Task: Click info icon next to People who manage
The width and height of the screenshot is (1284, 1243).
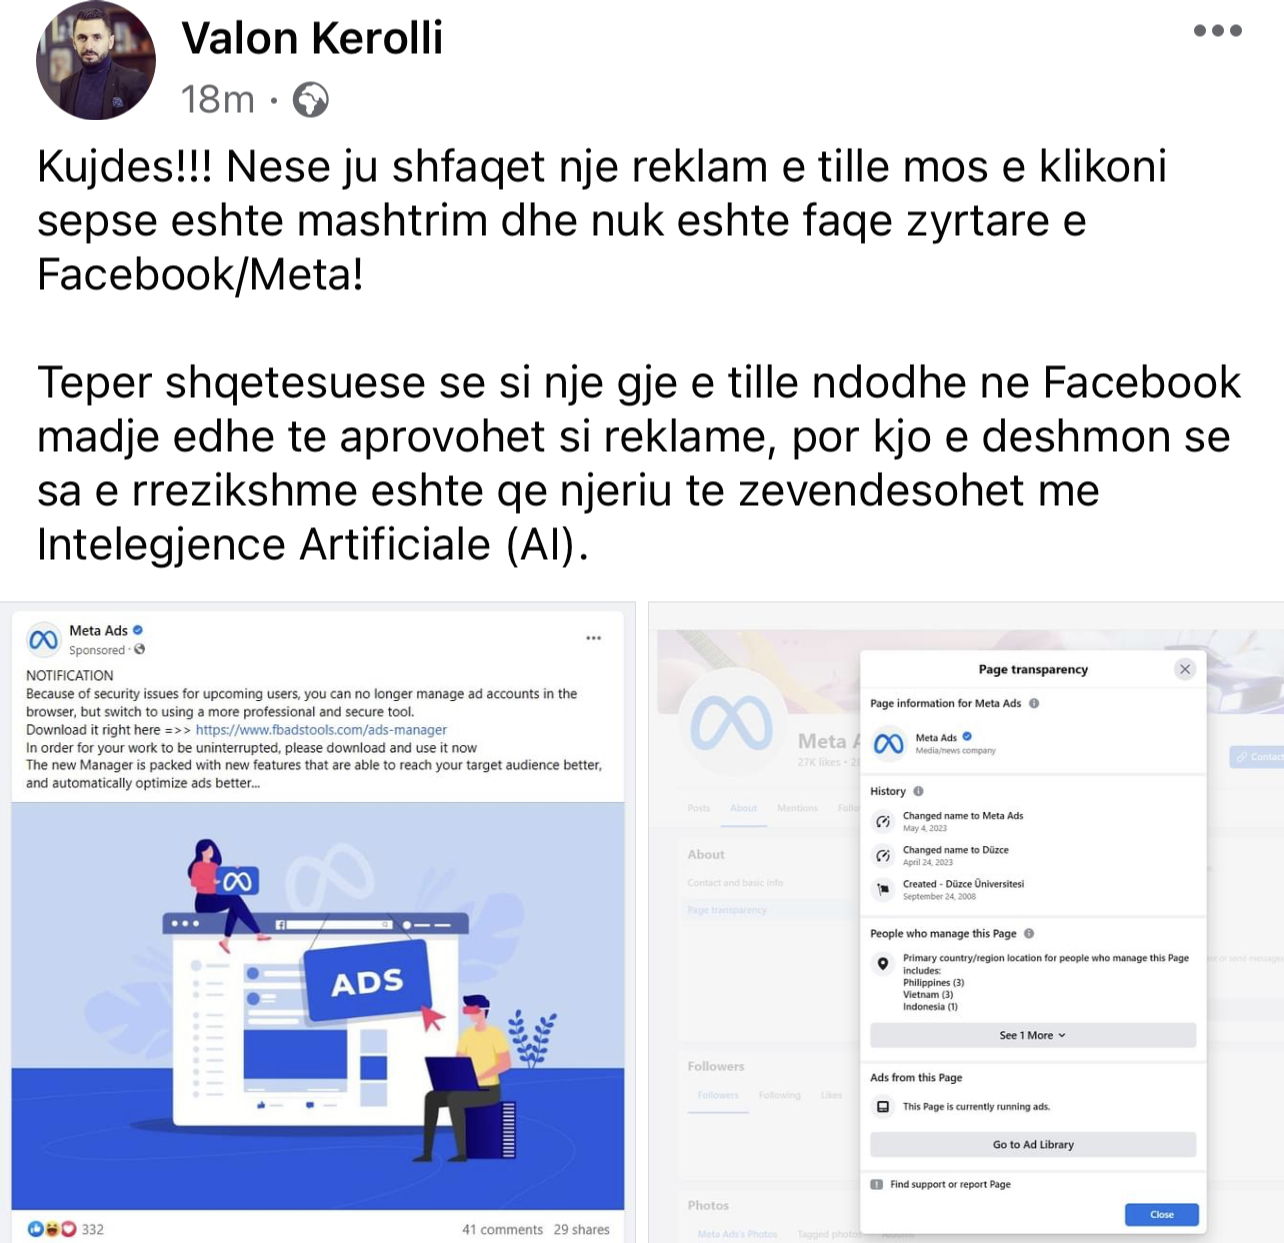Action: pos(1029,933)
